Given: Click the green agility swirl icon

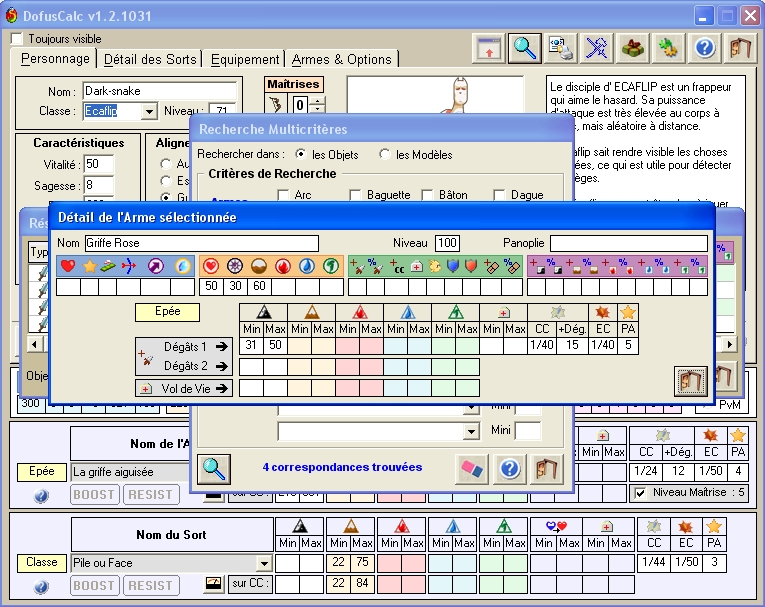Looking at the screenshot, I should click(330, 266).
